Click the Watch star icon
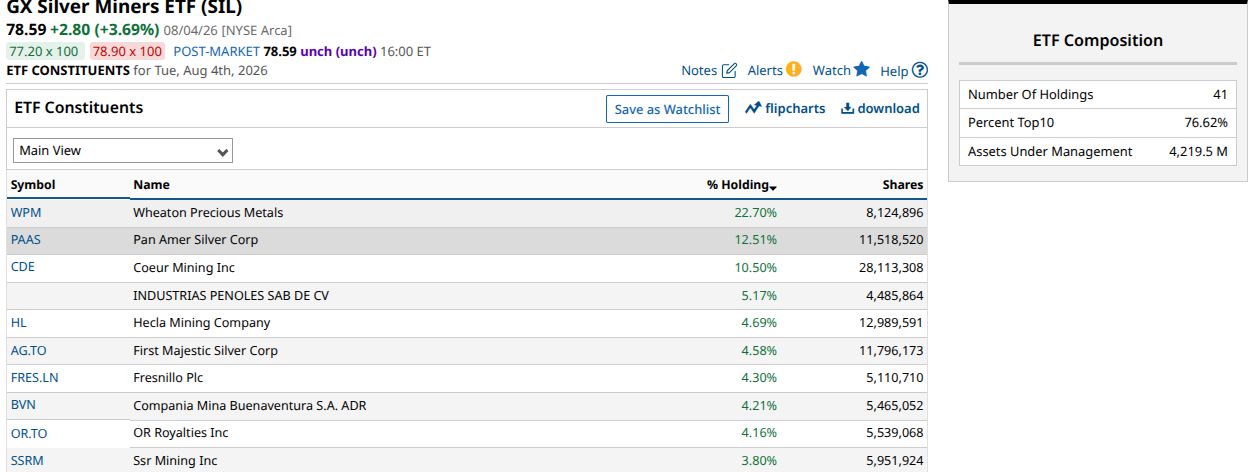1255x472 pixels. pyautogui.click(x=862, y=69)
